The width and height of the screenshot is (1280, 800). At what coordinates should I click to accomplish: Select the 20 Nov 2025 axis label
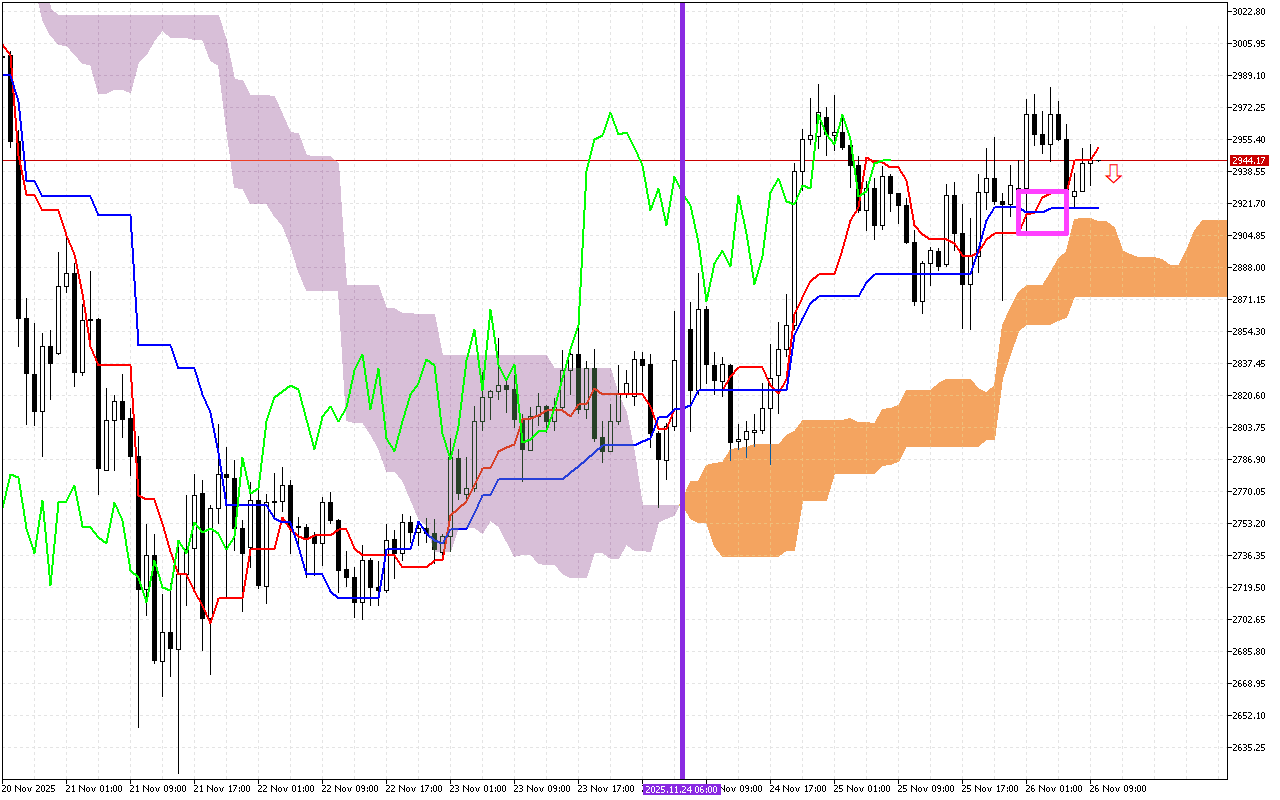point(30,789)
